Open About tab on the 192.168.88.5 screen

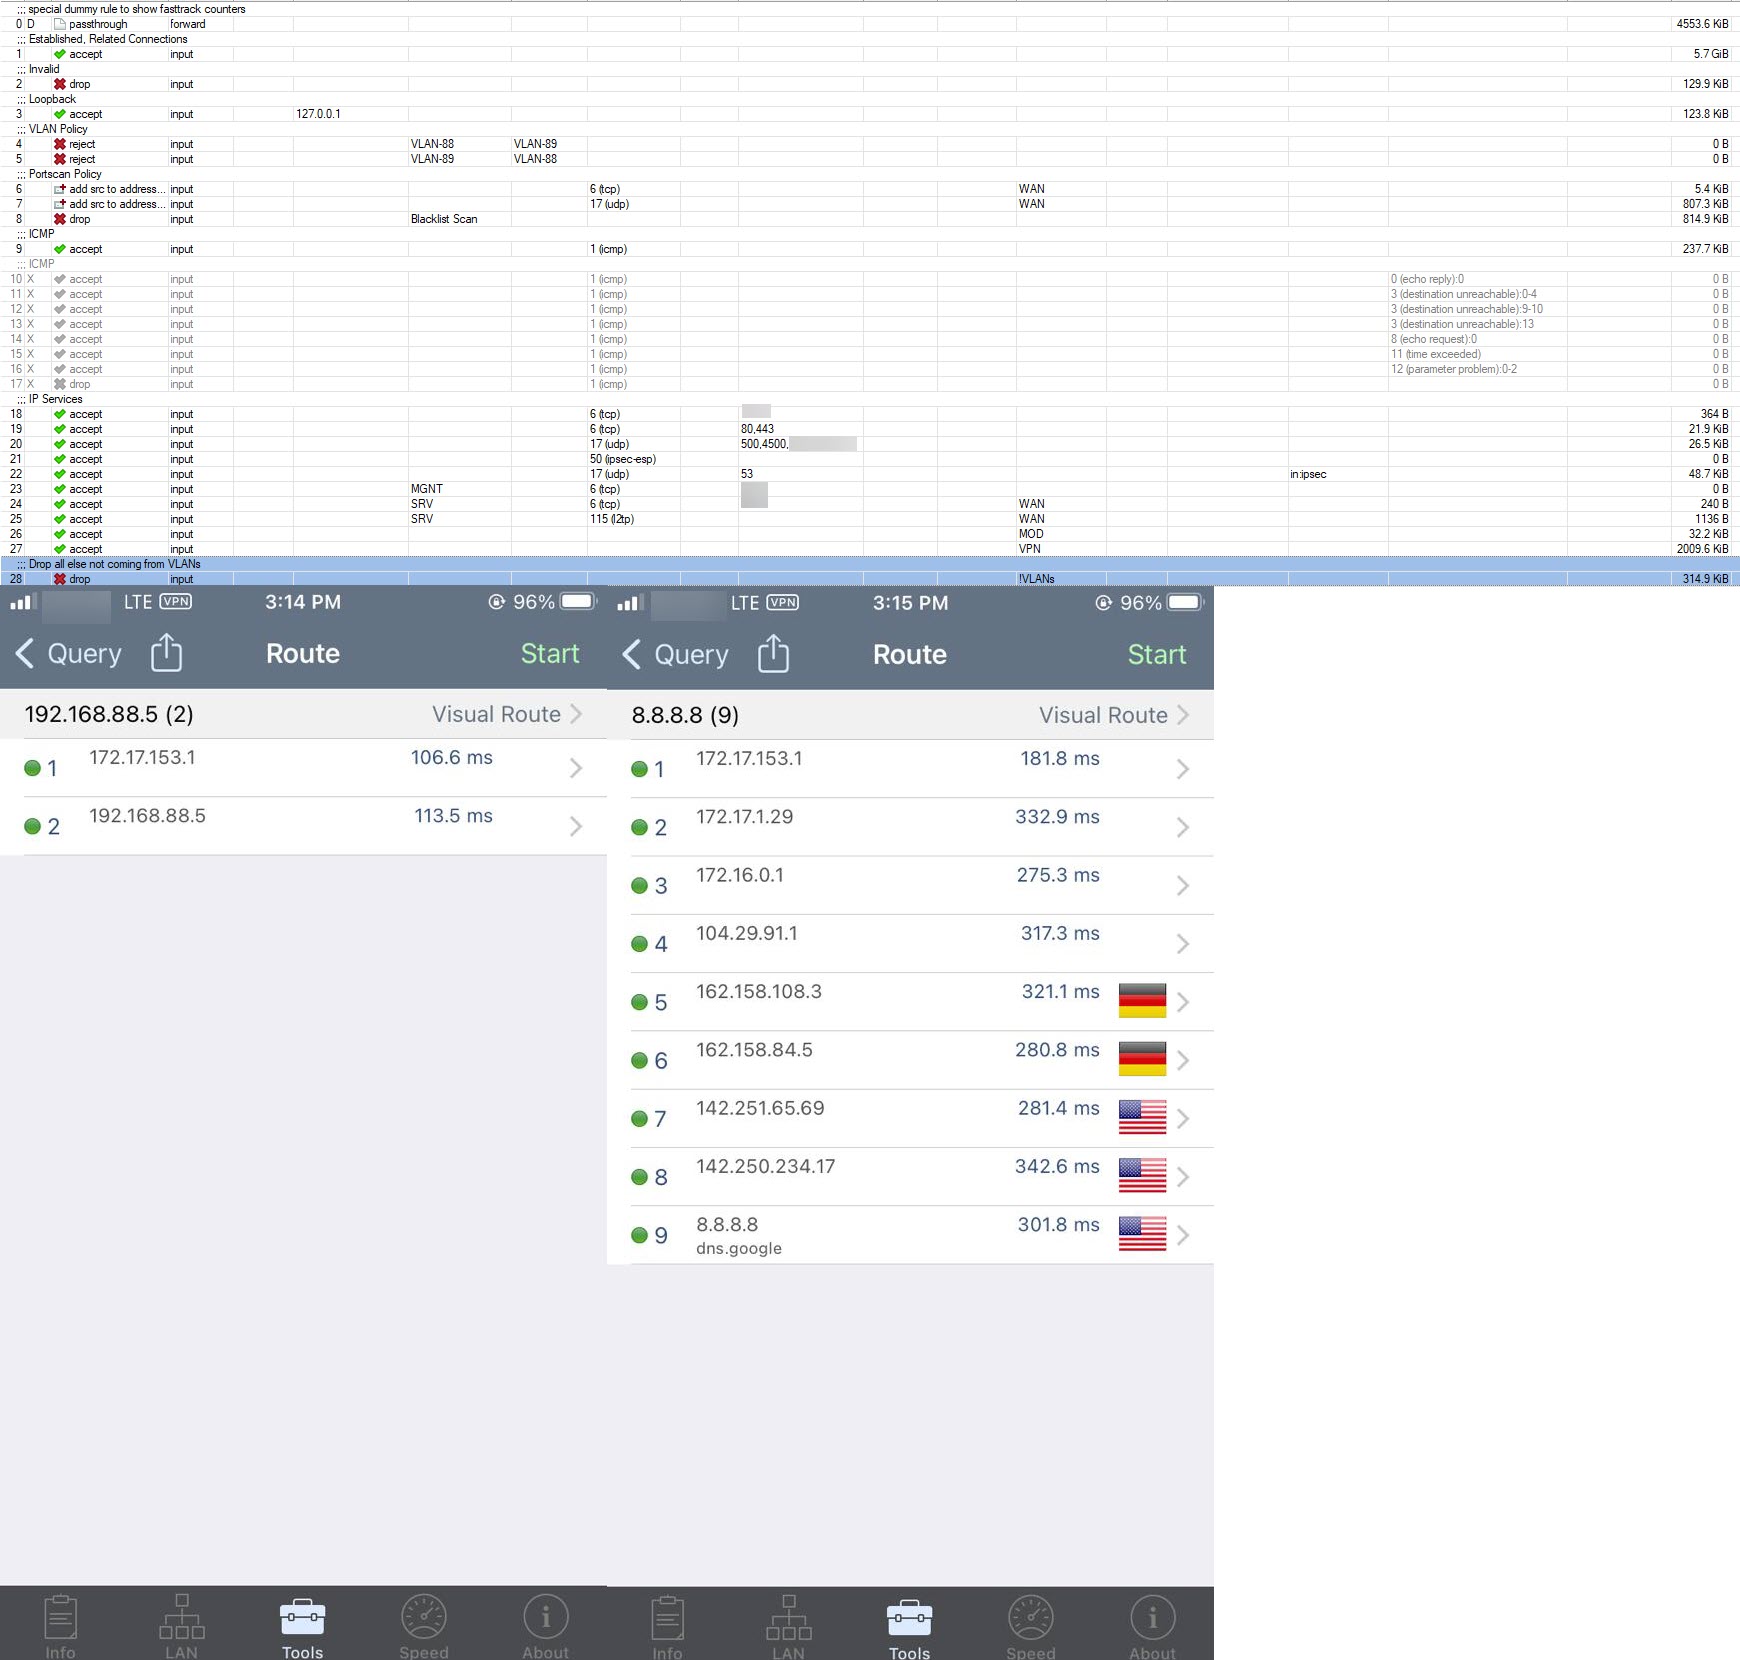[x=545, y=1627]
